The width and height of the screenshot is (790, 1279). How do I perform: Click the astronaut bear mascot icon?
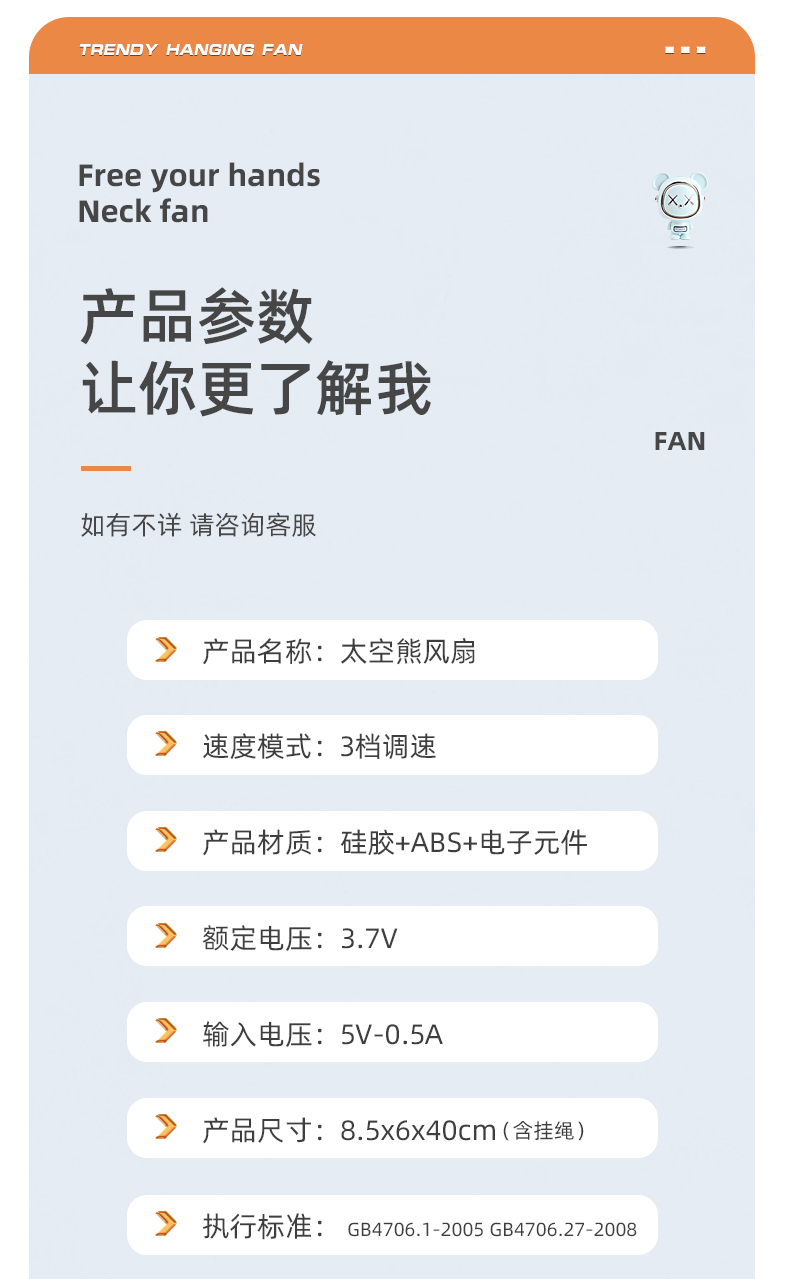click(x=680, y=209)
